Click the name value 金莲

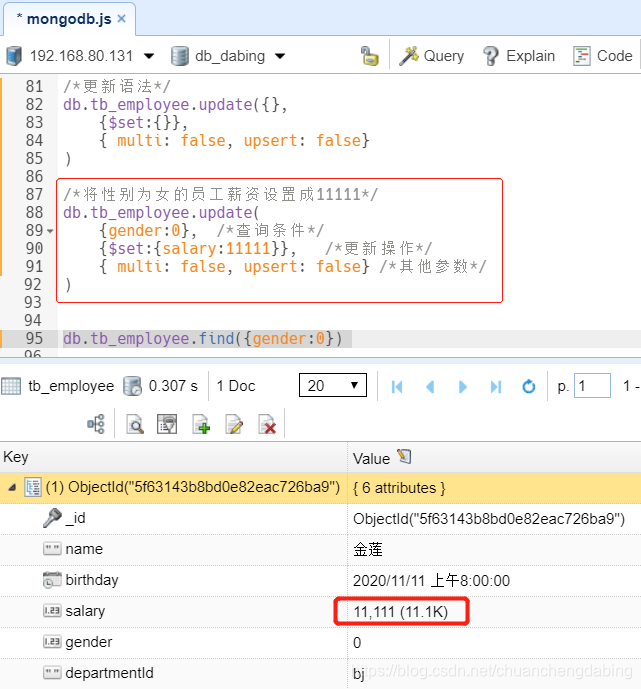(368, 550)
